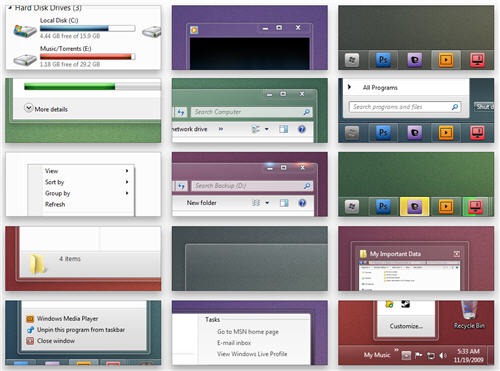Open the Local Disk (C:) drive icon
Viewport: 500px width, 371px height.
pyautogui.click(x=25, y=31)
